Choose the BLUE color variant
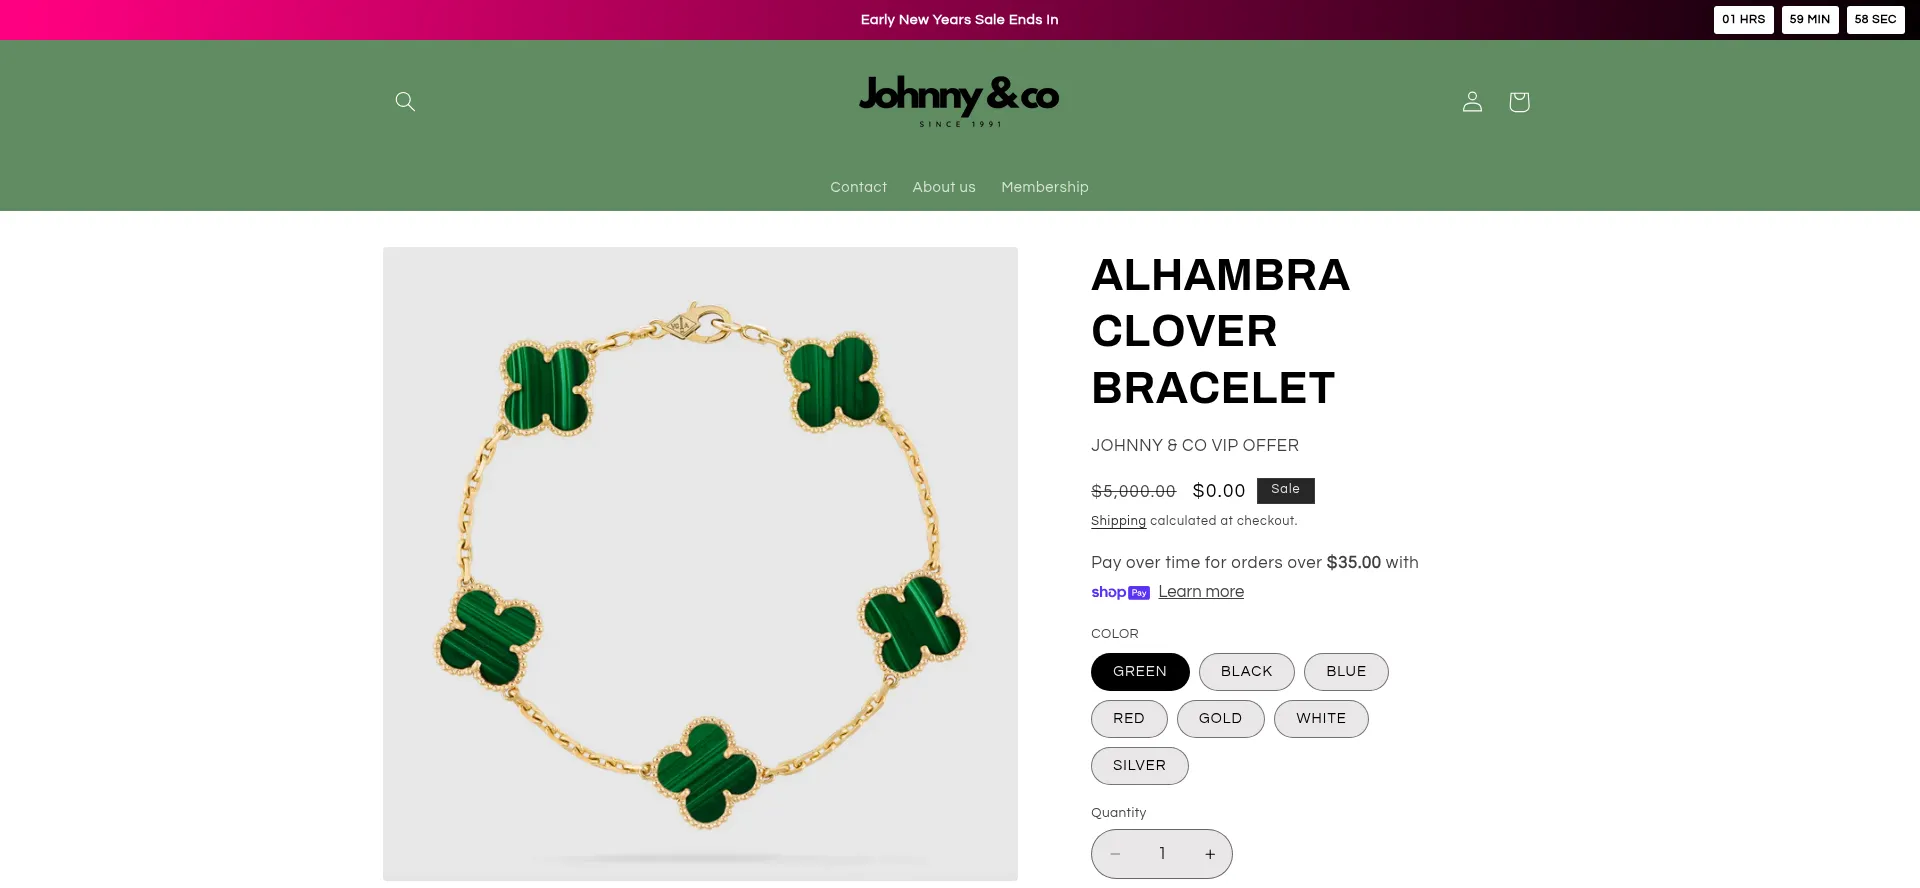This screenshot has width=1920, height=888. tap(1346, 672)
